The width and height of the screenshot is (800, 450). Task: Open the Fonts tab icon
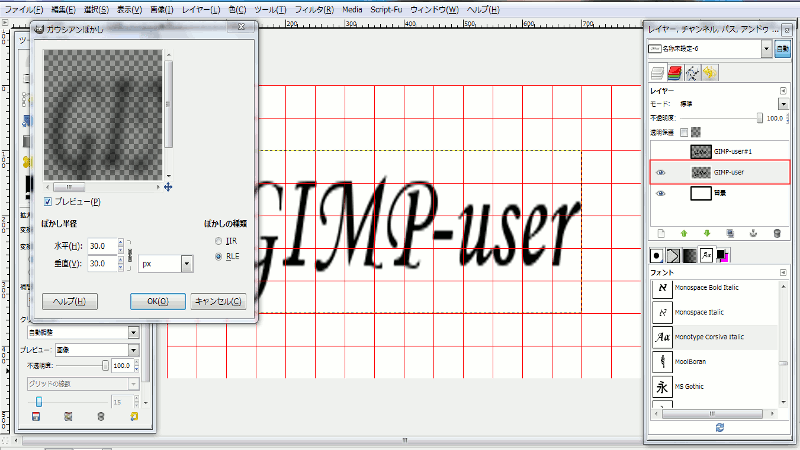[x=707, y=256]
